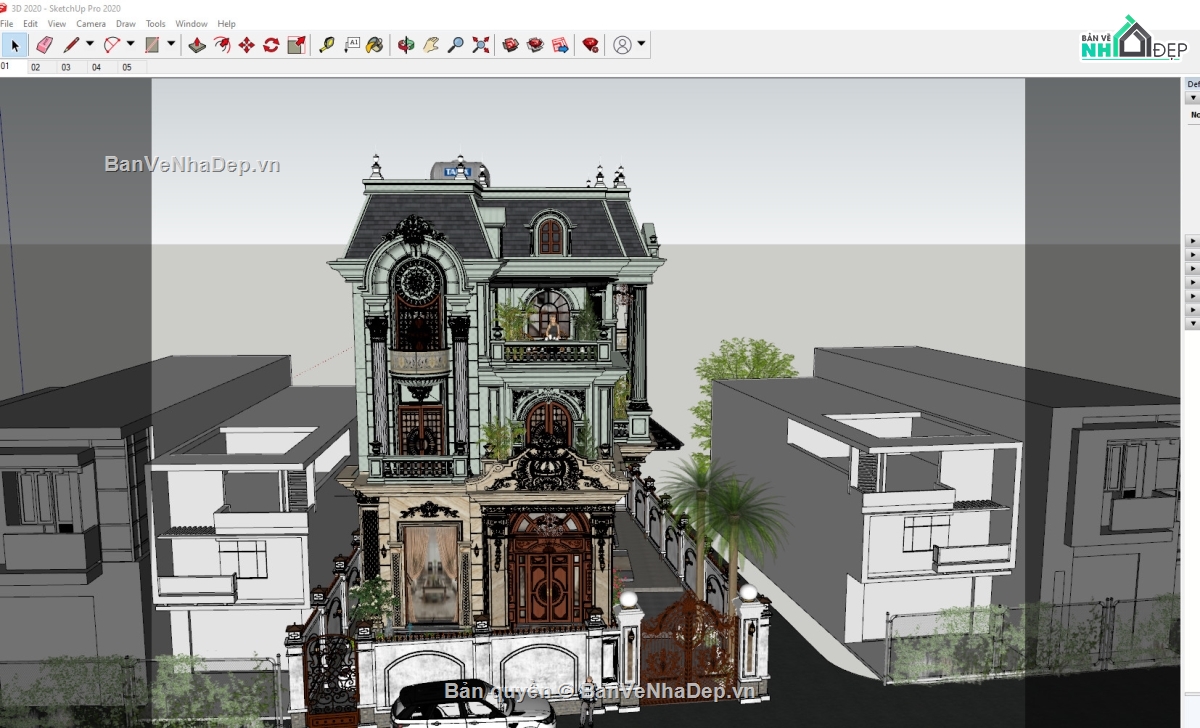
Task: Toggle the Select arrow tool on
Action: (14, 45)
